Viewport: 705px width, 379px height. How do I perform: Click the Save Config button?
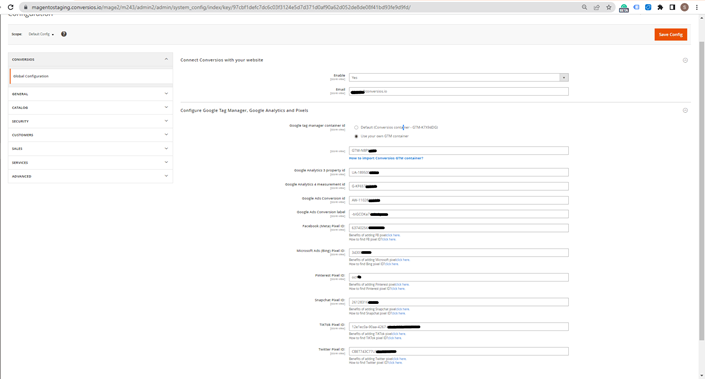tap(670, 35)
